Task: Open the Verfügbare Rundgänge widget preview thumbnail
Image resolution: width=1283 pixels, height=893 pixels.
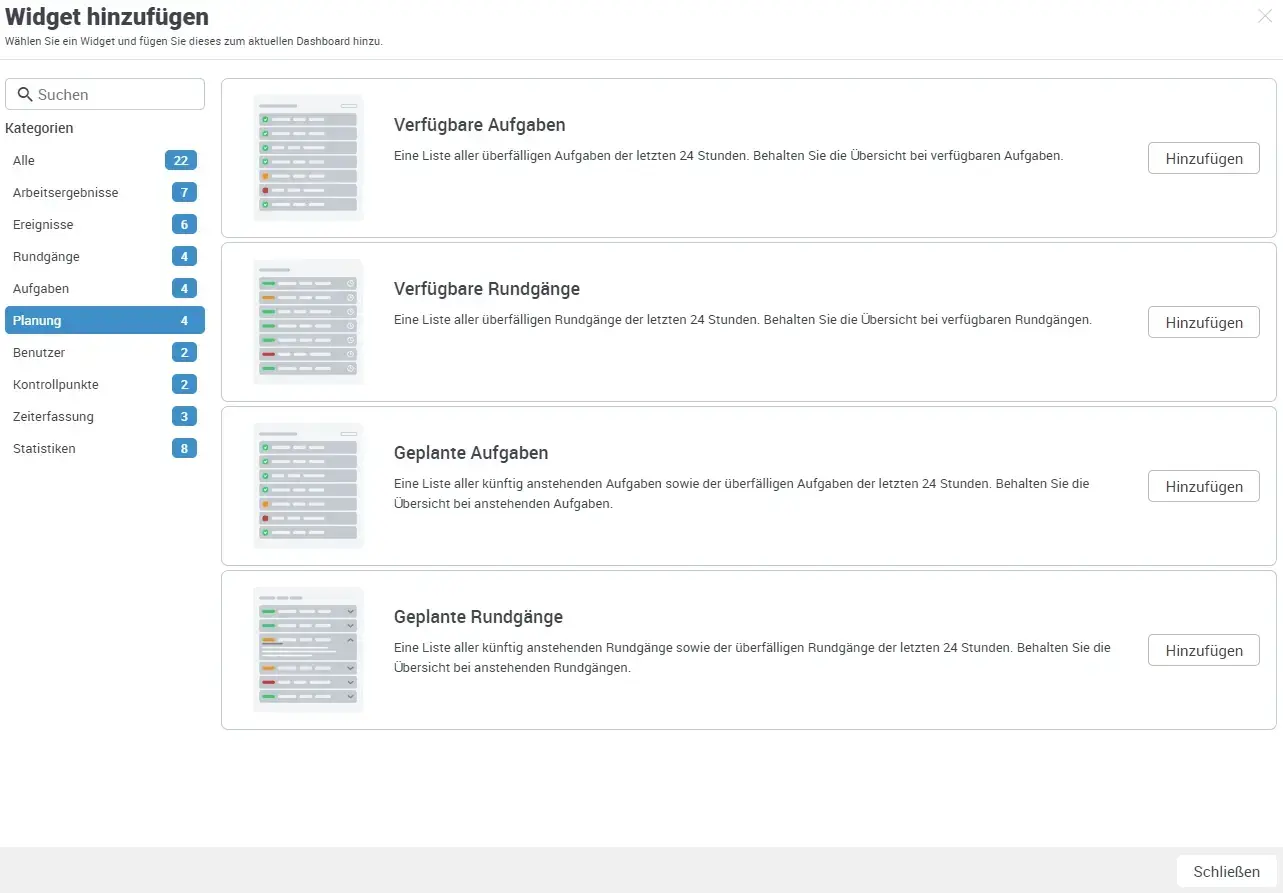Action: [x=308, y=321]
